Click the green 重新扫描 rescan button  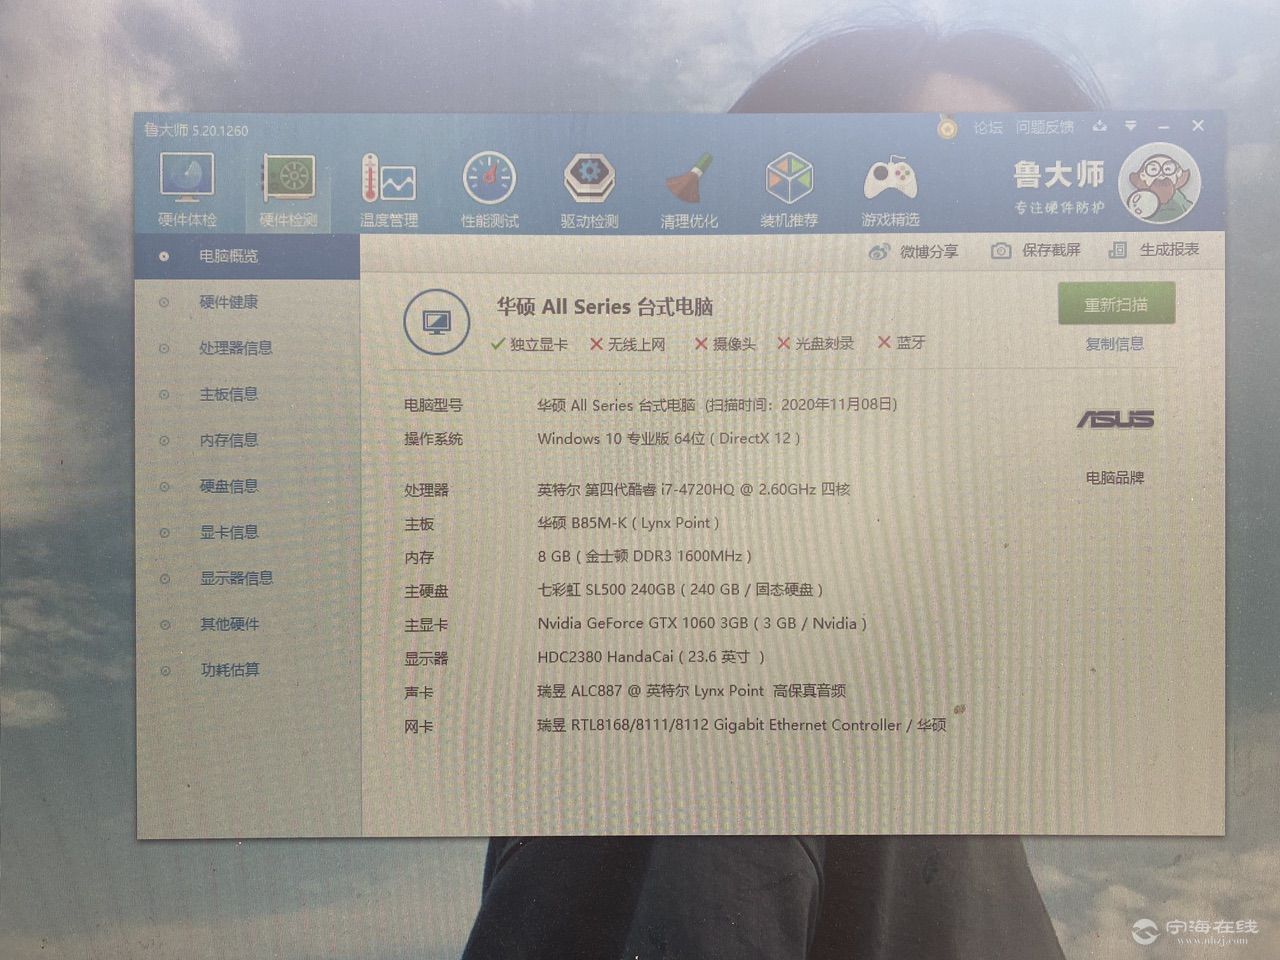click(1116, 304)
